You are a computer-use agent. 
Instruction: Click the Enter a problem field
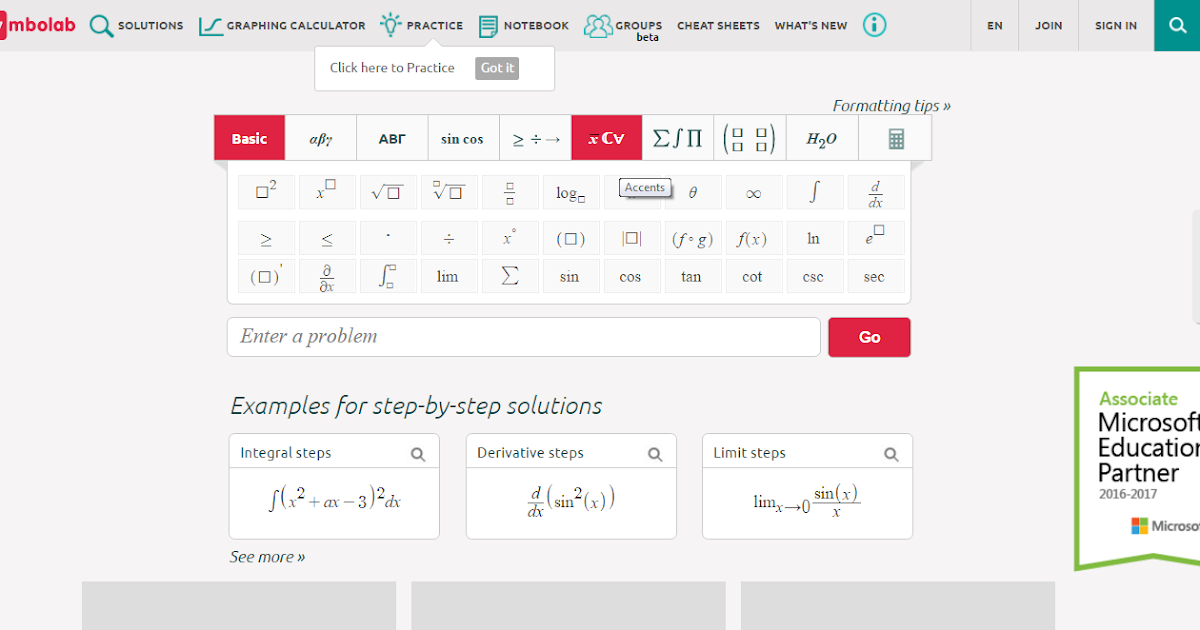(524, 336)
